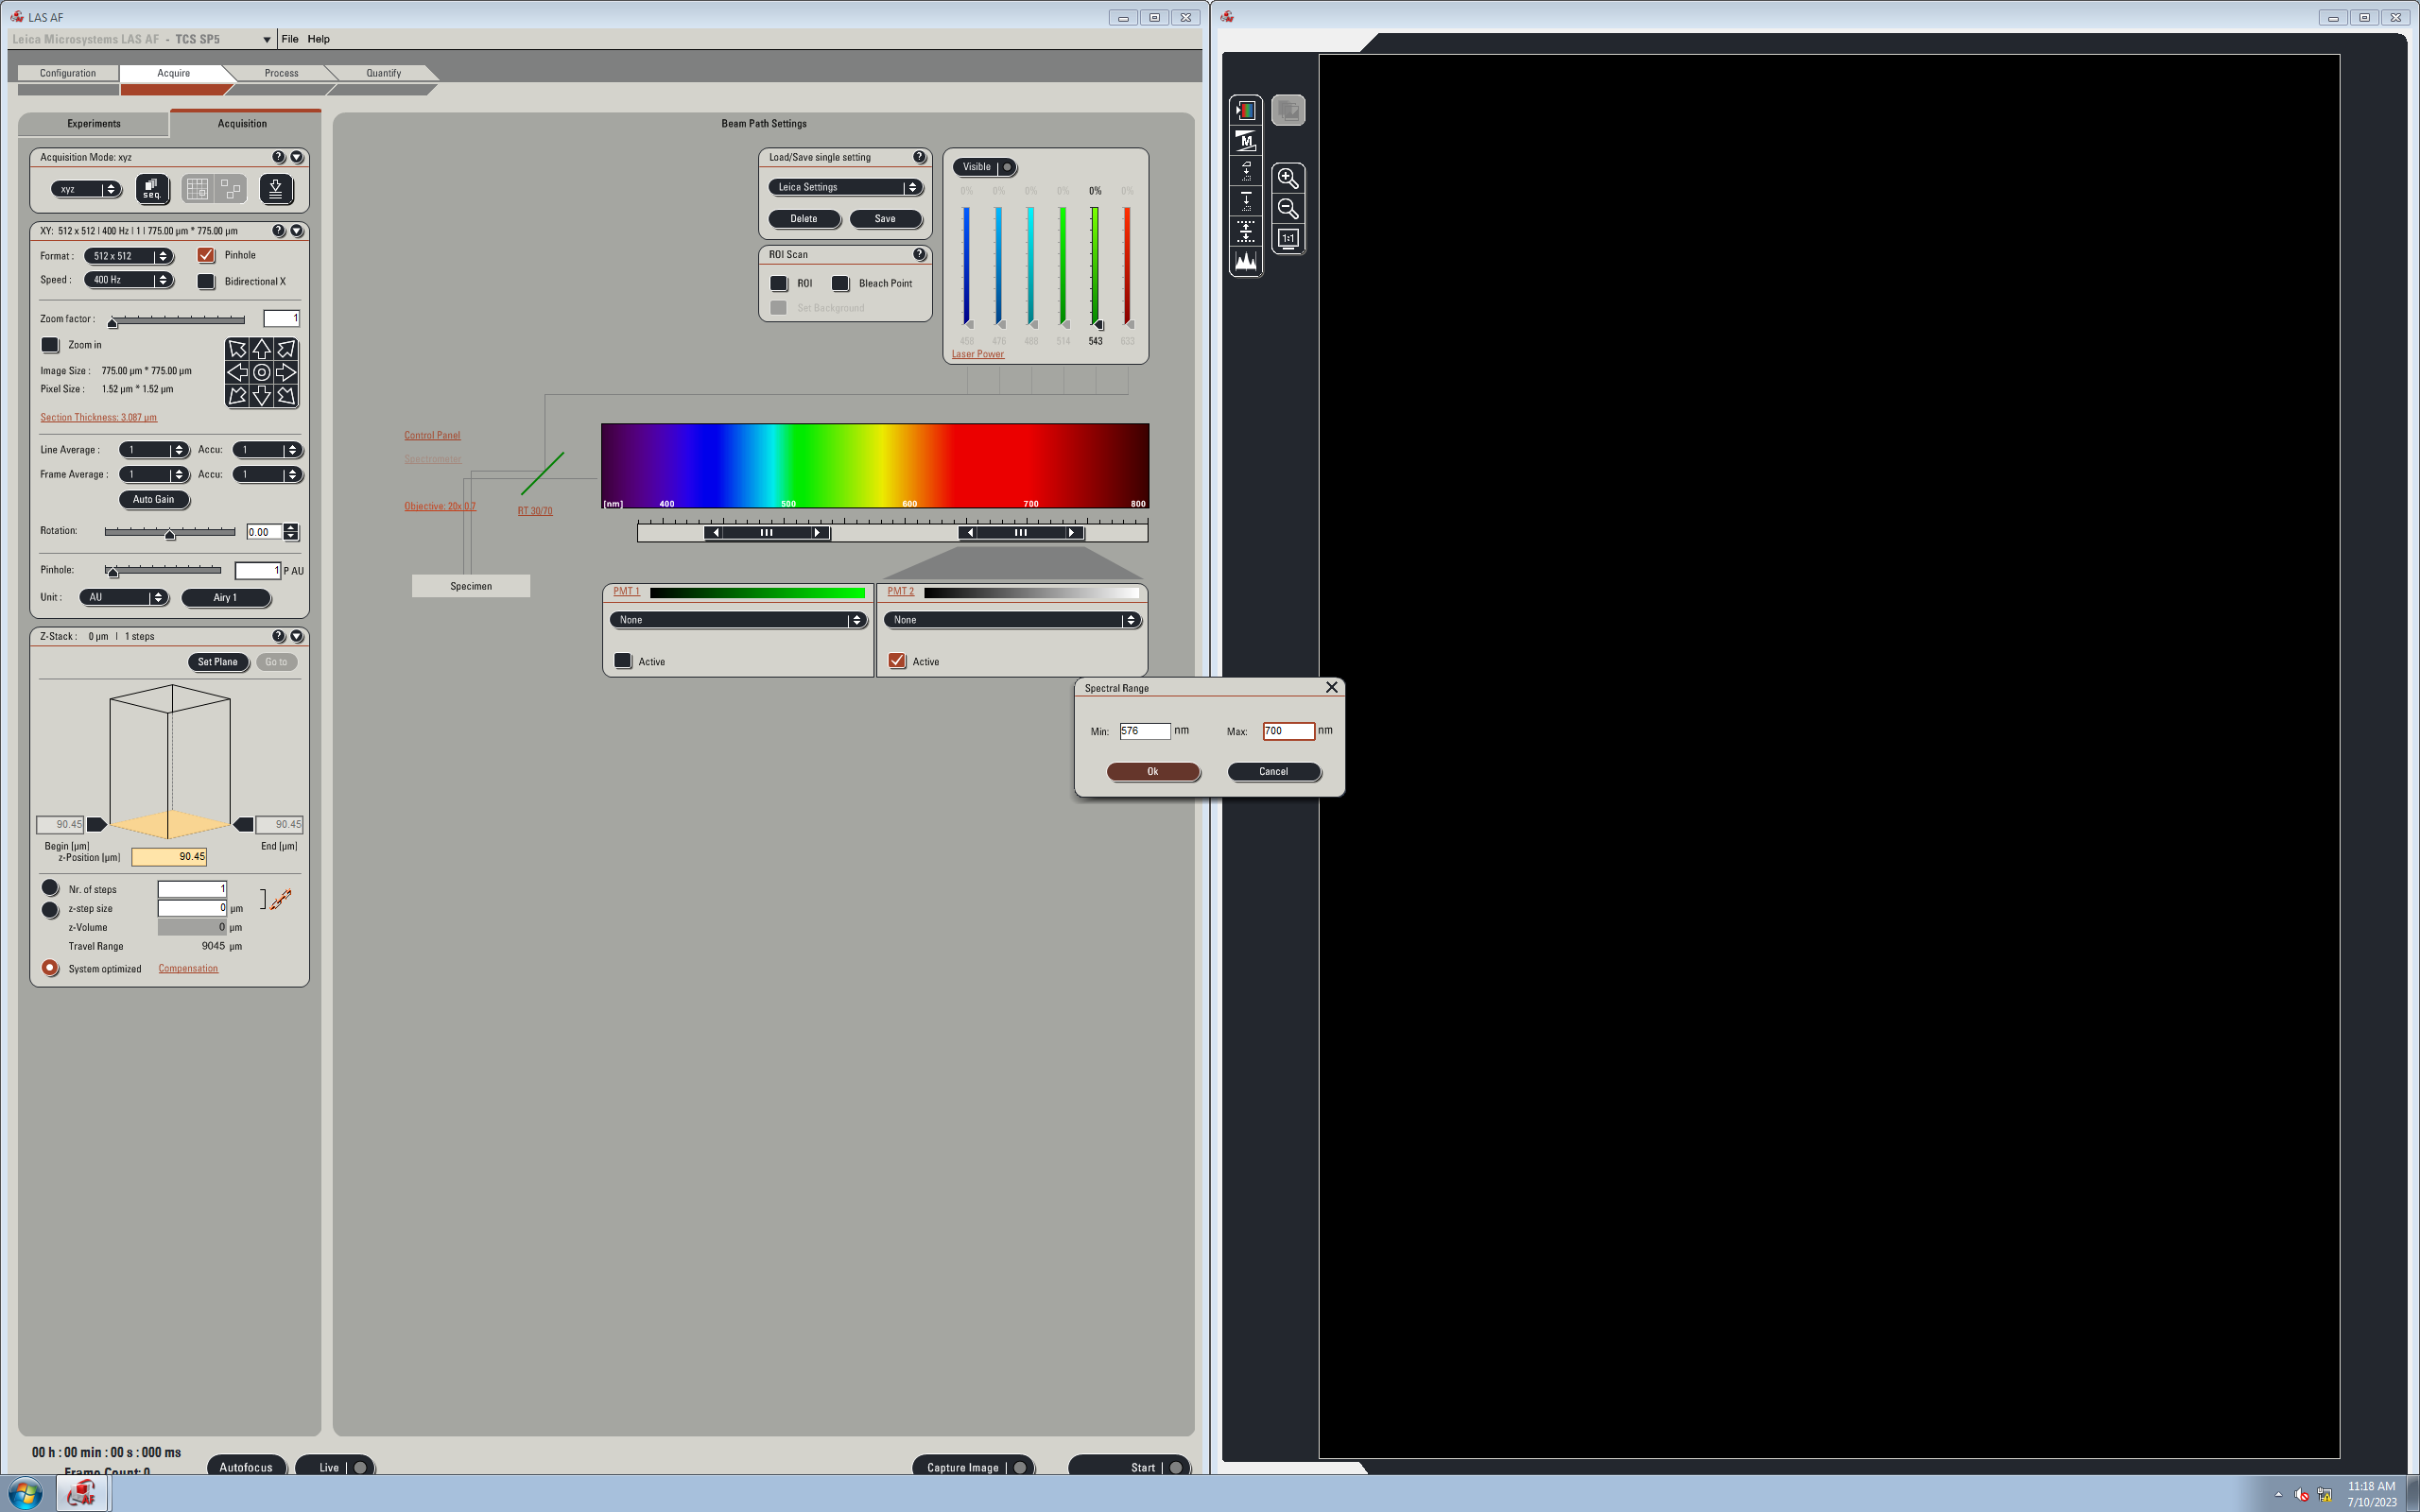Click the zoom out magnifier icon
The image size is (2420, 1512).
(x=1288, y=208)
